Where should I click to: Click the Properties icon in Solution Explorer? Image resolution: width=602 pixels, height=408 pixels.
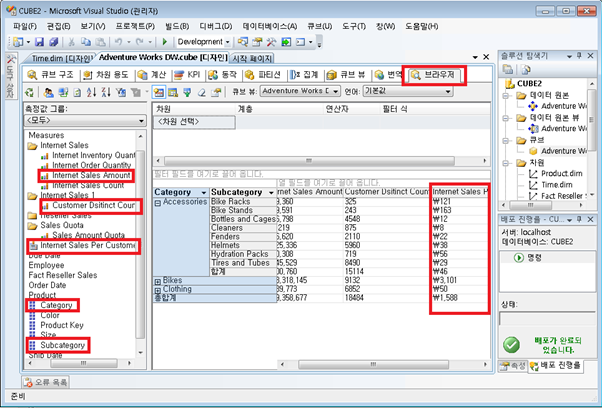(x=508, y=69)
